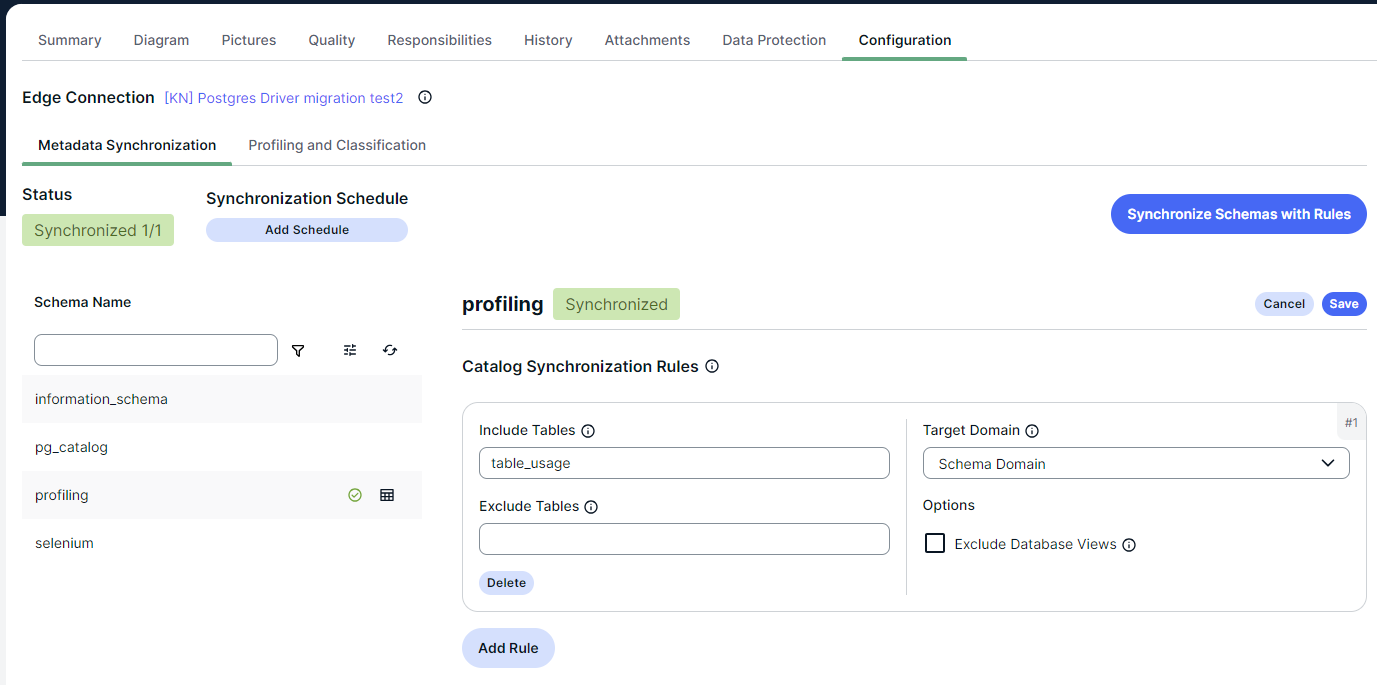Click the info icon beside Include Tables

(588, 431)
